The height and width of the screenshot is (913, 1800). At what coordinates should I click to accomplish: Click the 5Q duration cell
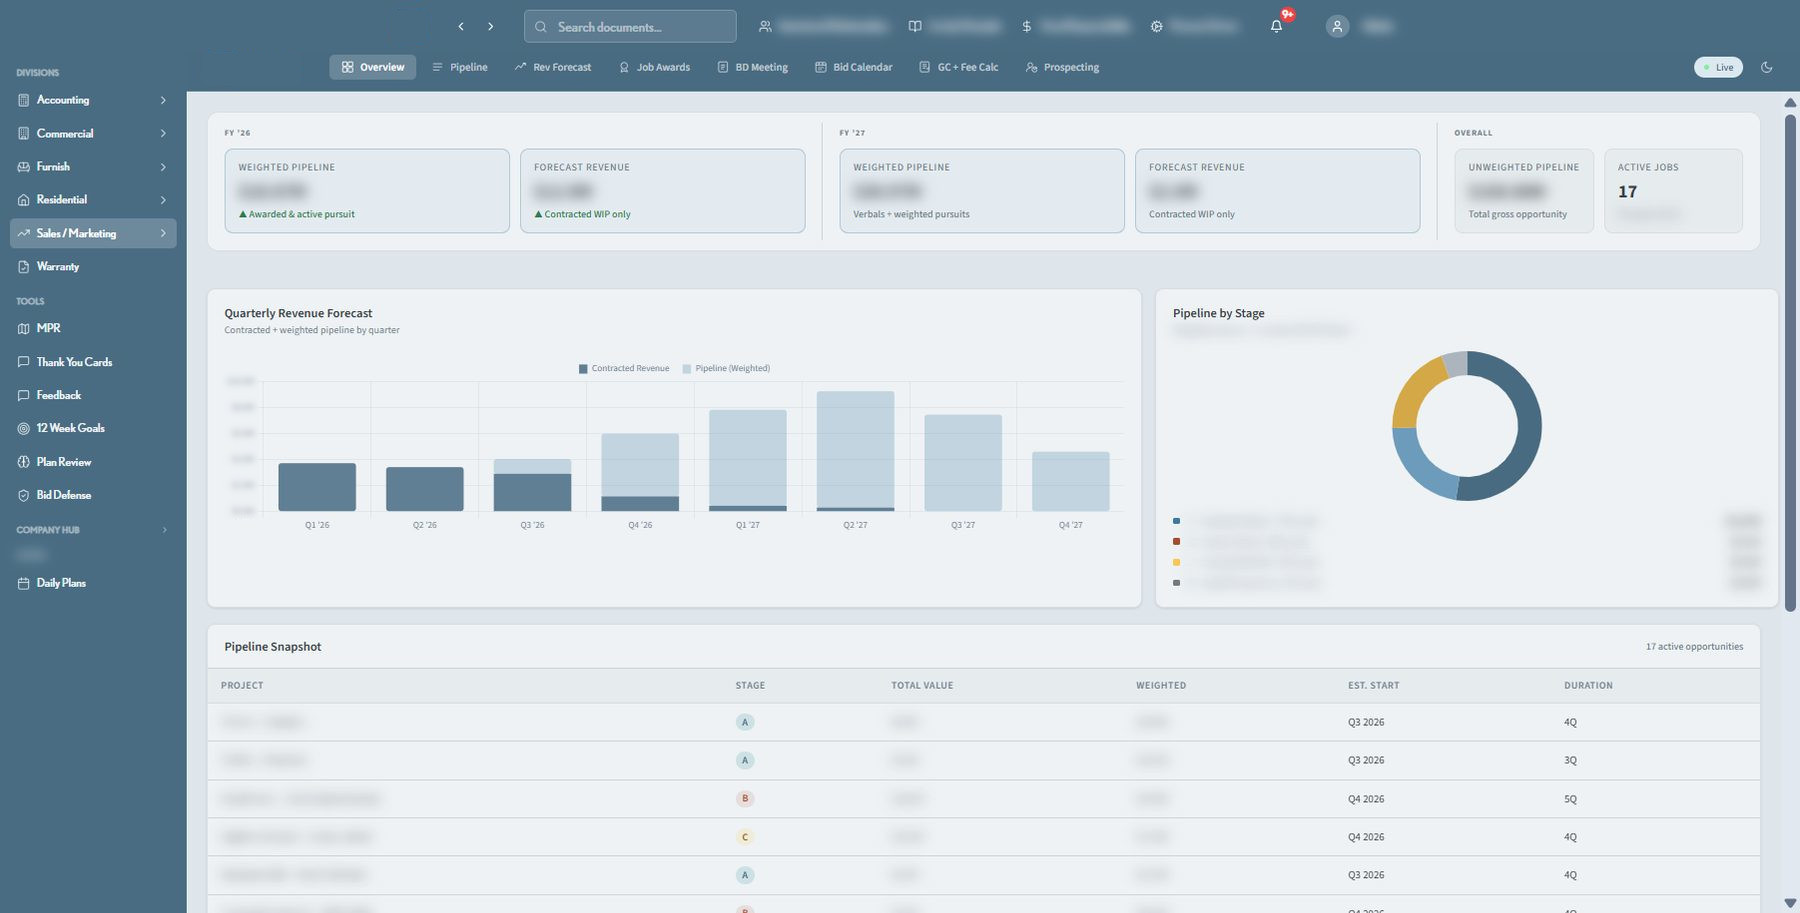(1570, 799)
